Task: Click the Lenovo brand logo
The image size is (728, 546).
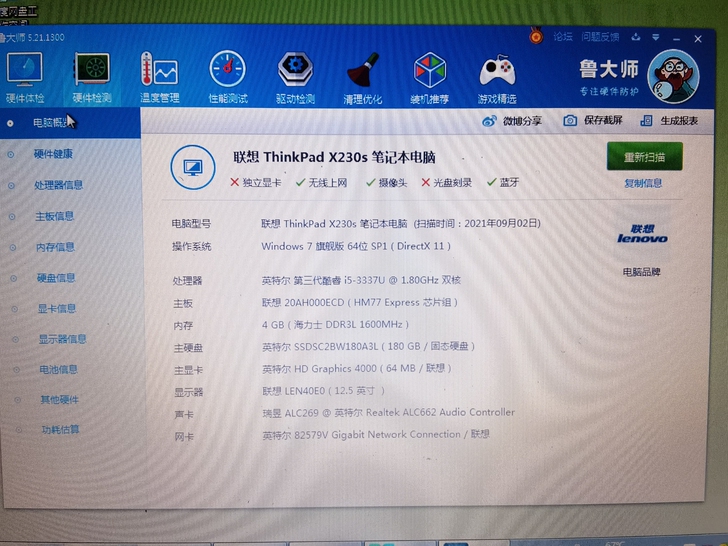Action: [642, 234]
